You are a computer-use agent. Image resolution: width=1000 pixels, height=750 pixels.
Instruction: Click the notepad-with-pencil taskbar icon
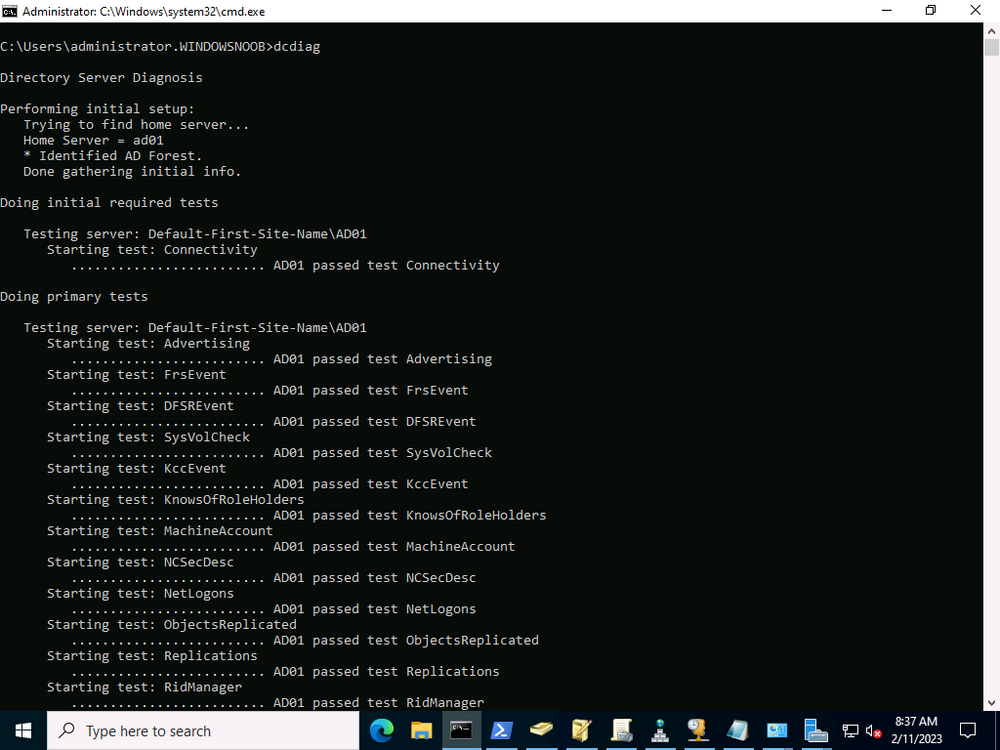(582, 730)
